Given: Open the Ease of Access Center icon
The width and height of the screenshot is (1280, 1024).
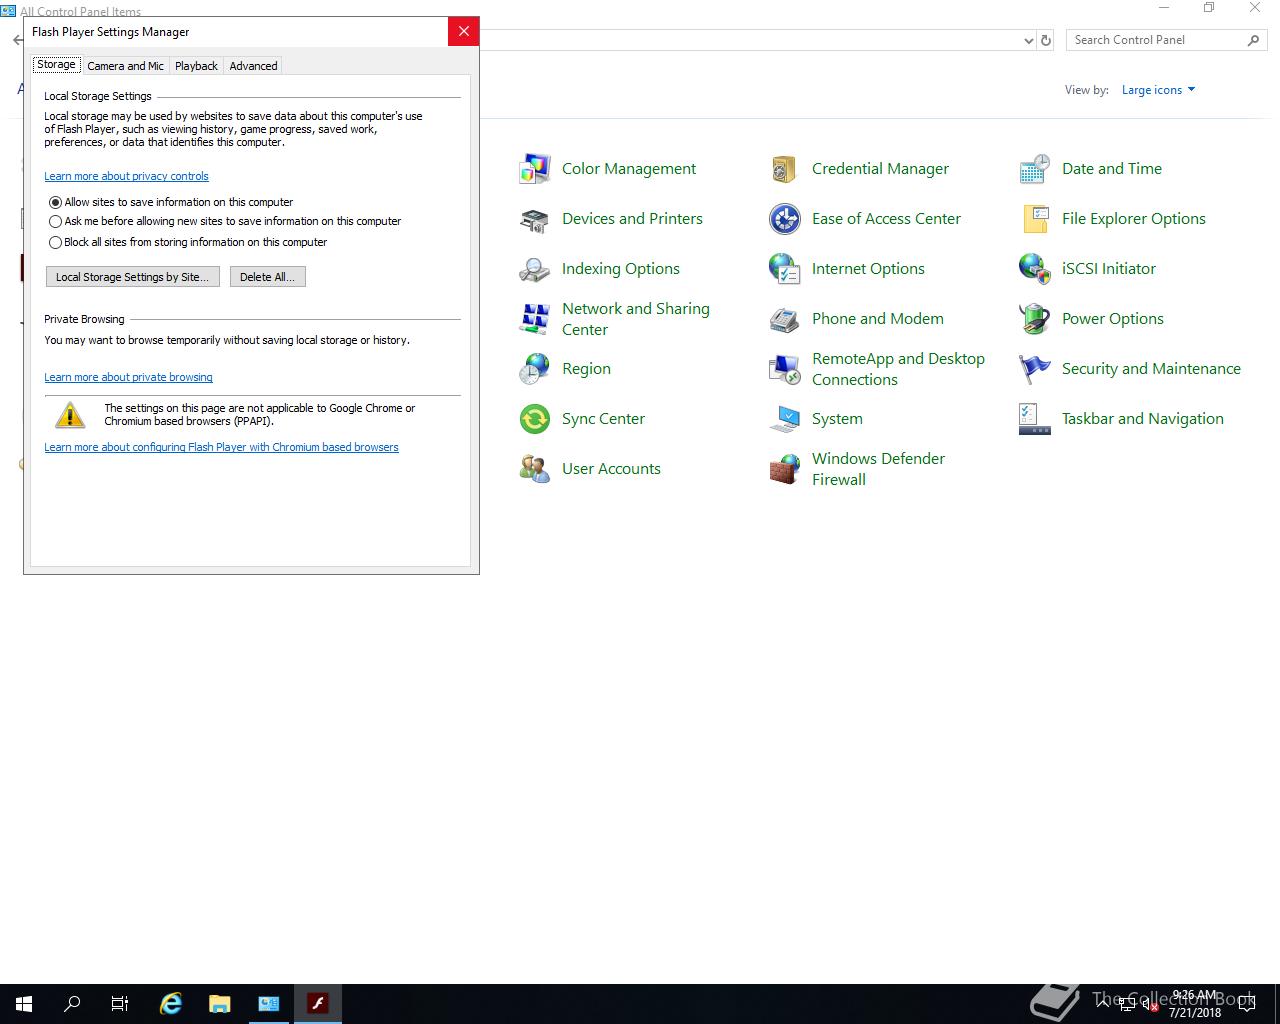Looking at the screenshot, I should (784, 219).
